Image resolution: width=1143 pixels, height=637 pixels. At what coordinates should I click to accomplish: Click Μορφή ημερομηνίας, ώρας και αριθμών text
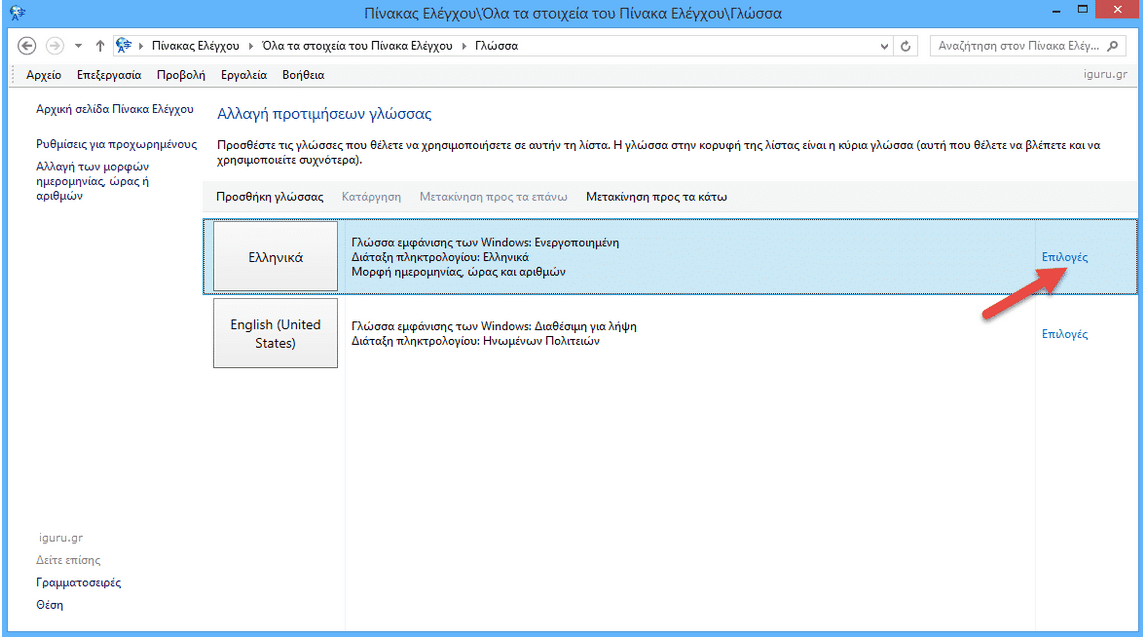pos(459,272)
